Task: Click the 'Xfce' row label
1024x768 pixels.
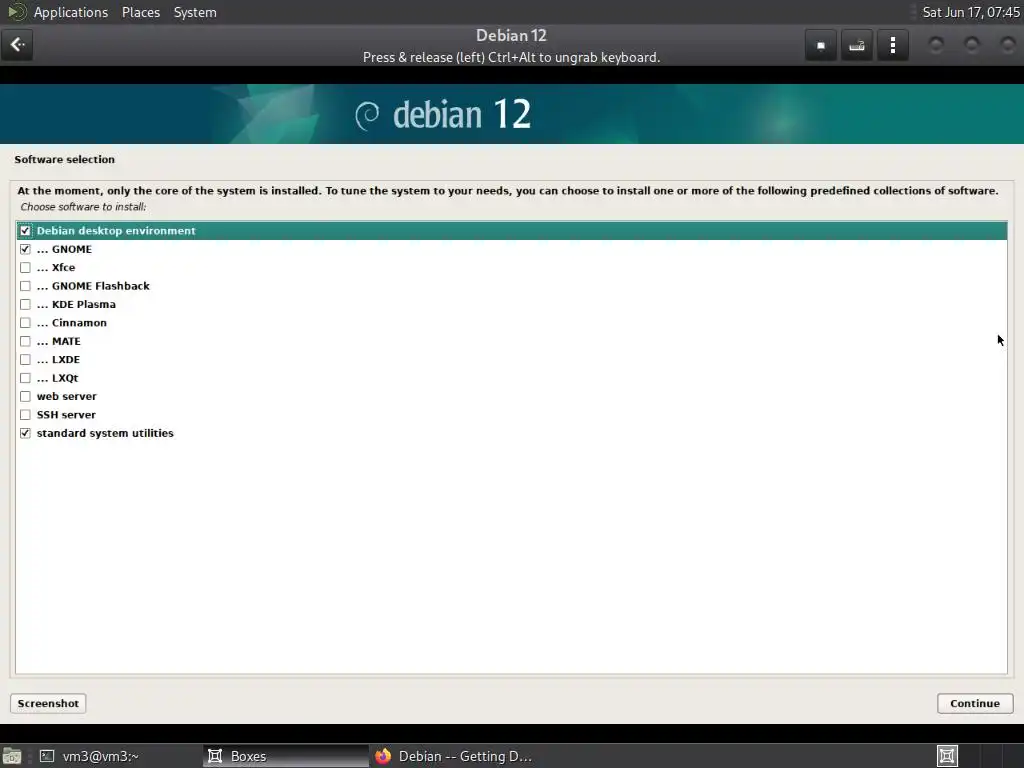Action: pyautogui.click(x=63, y=267)
